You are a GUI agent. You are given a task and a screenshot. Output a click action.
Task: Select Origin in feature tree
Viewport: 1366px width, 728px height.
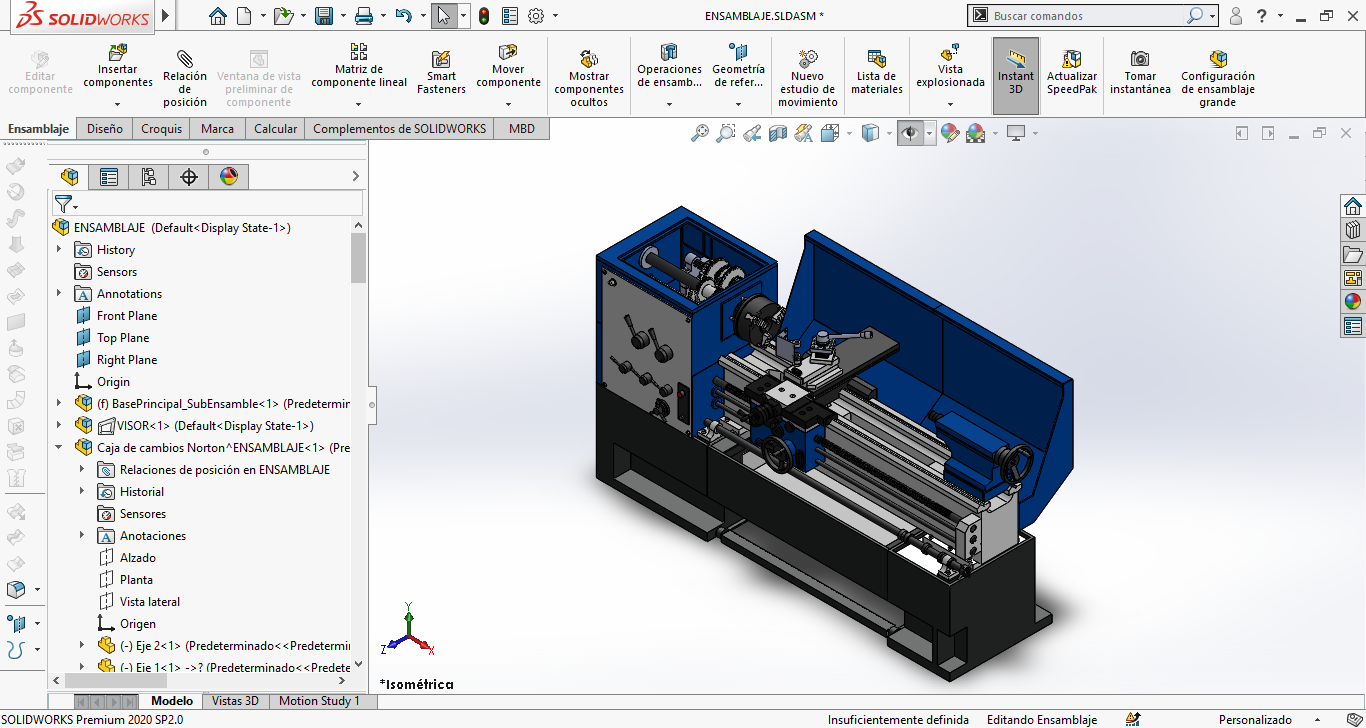(x=113, y=381)
